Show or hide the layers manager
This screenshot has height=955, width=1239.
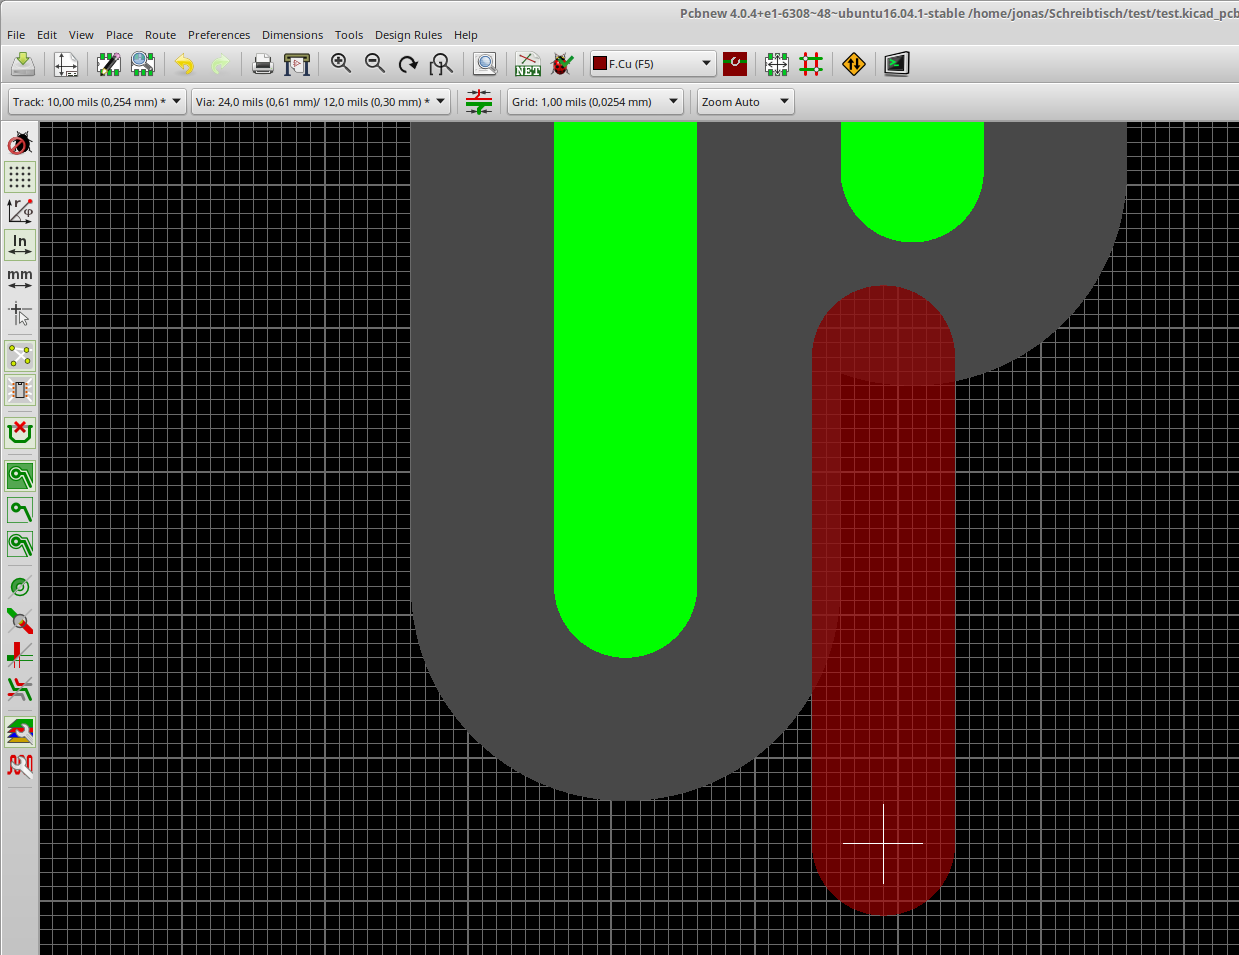tap(20, 732)
